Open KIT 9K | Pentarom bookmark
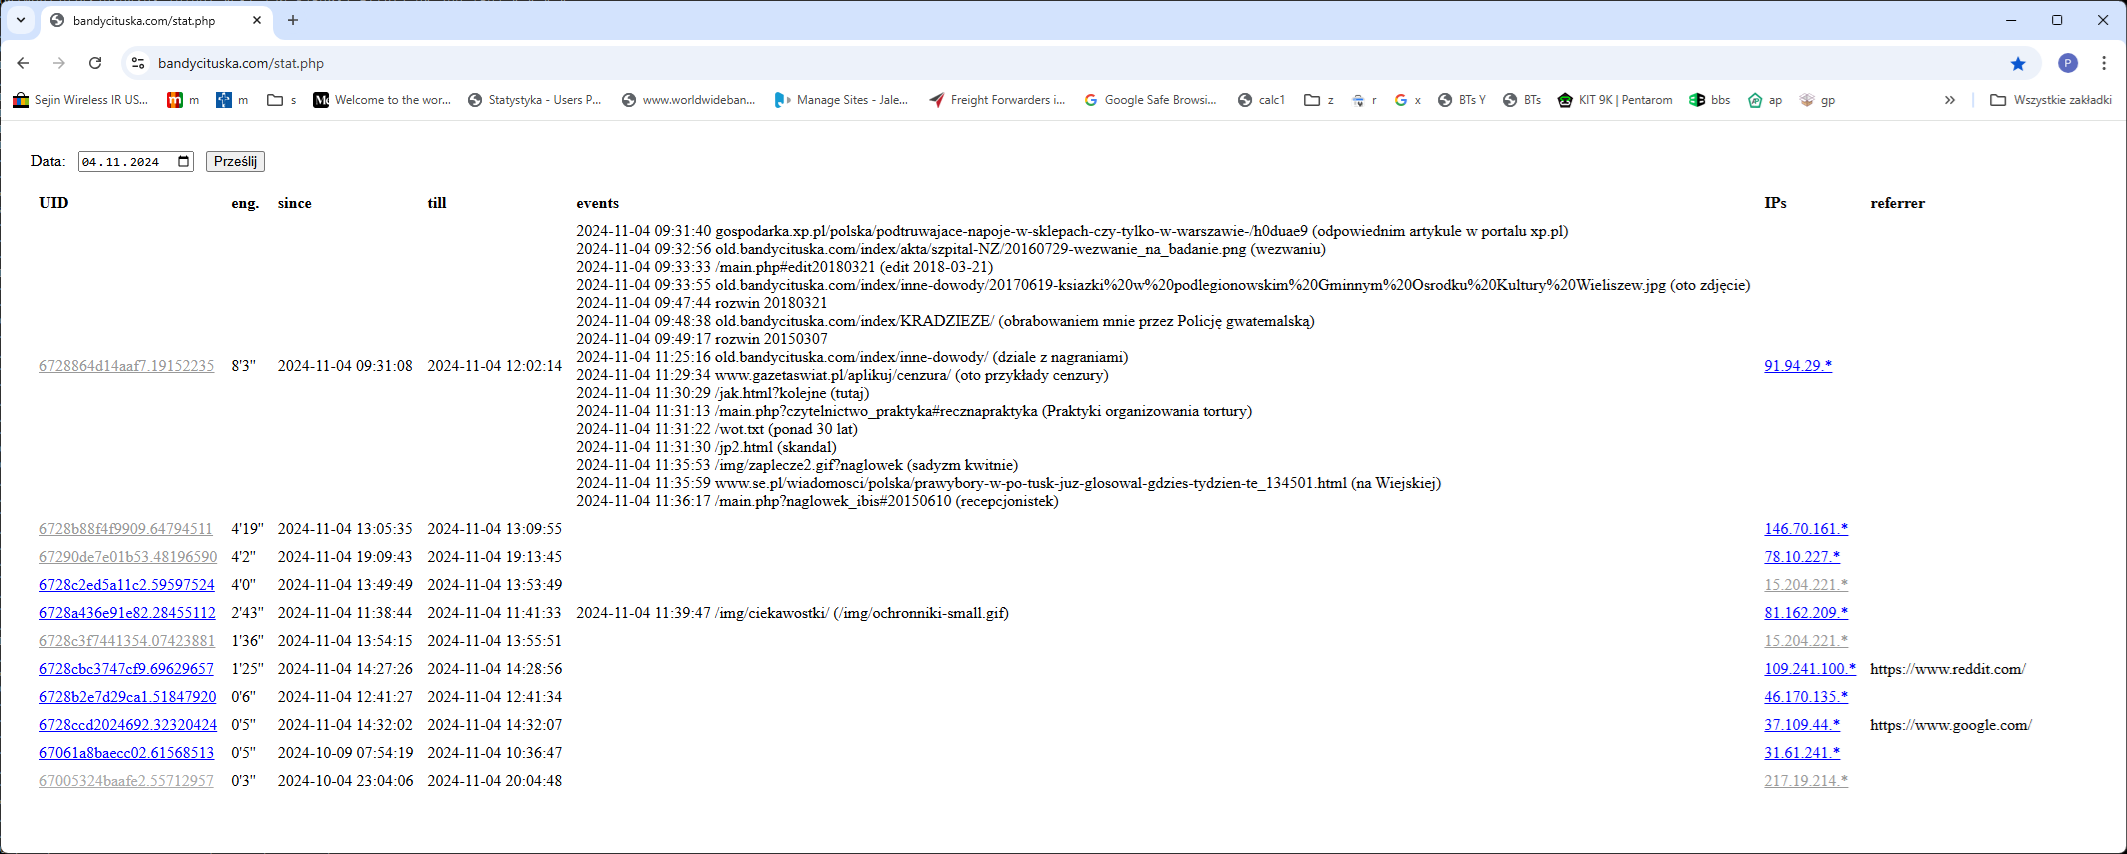This screenshot has width=2127, height=854. 1615,100
